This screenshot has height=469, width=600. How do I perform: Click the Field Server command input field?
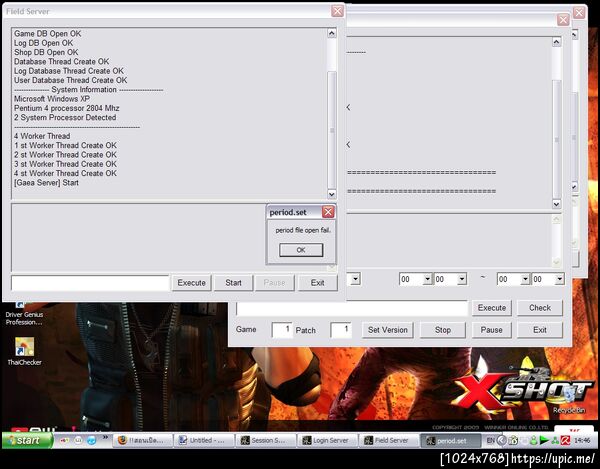pos(90,283)
